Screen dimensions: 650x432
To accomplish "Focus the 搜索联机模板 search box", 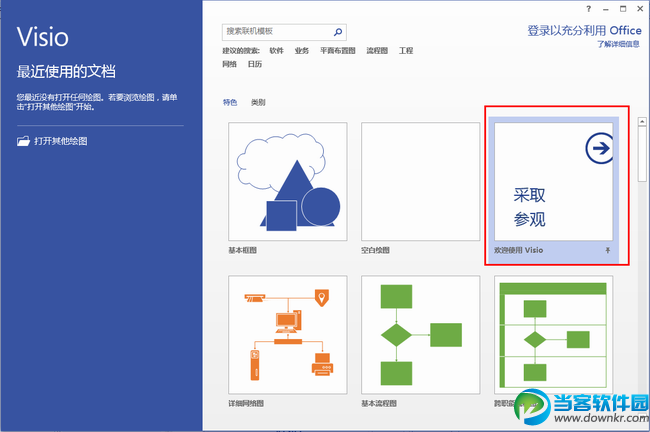I will pyautogui.click(x=284, y=32).
